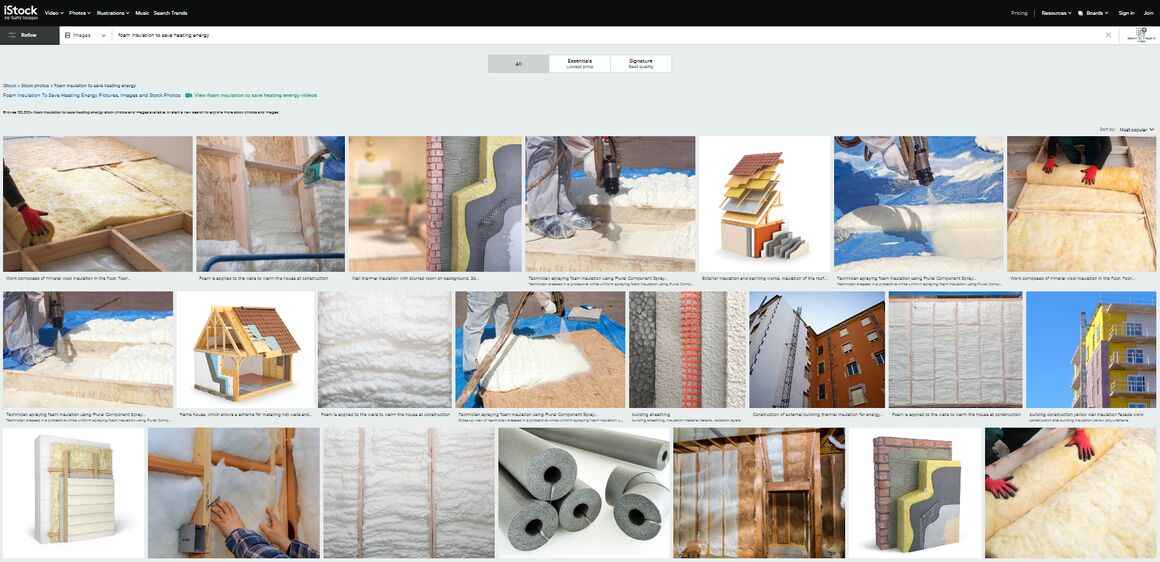
Task: Expand the Photos dropdown menu
Action: 80,13
